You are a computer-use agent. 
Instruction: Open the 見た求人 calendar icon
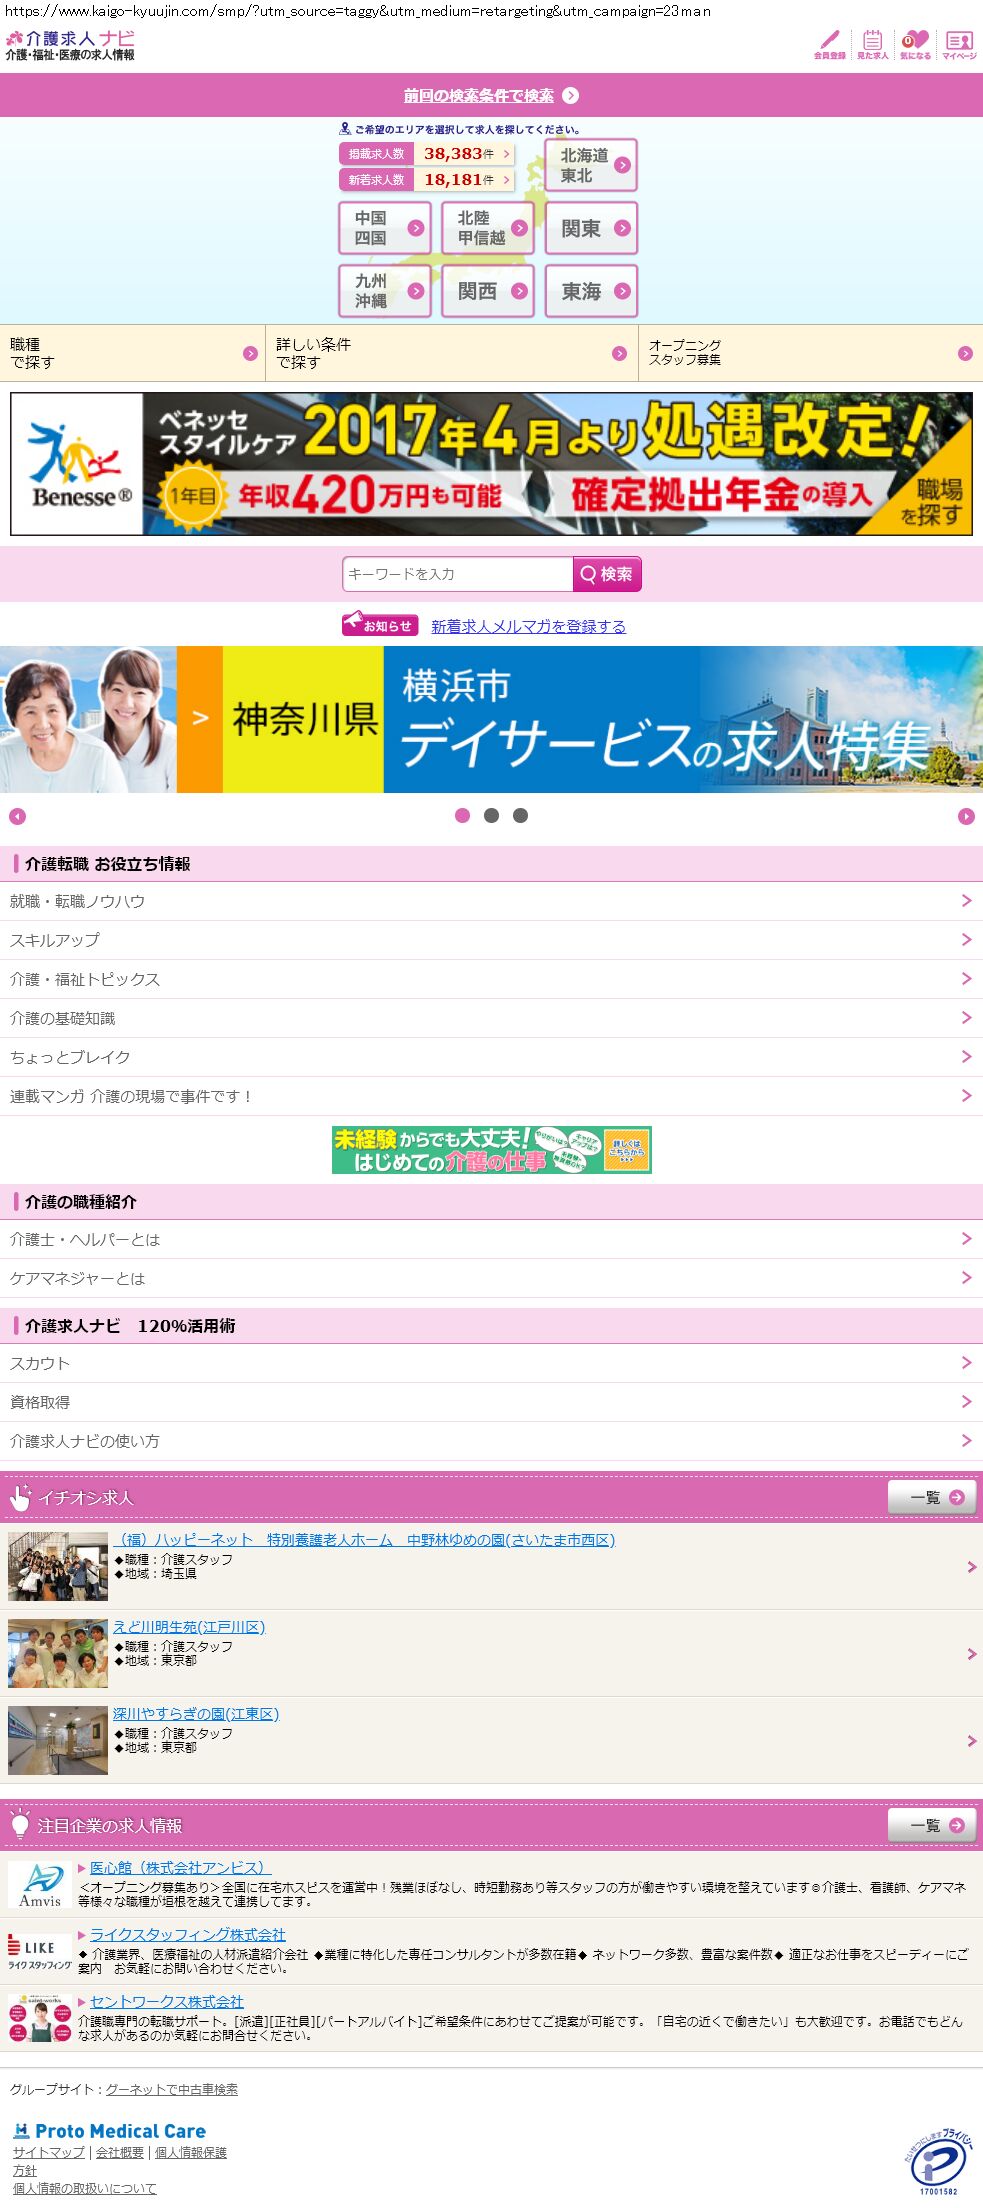(x=872, y=44)
